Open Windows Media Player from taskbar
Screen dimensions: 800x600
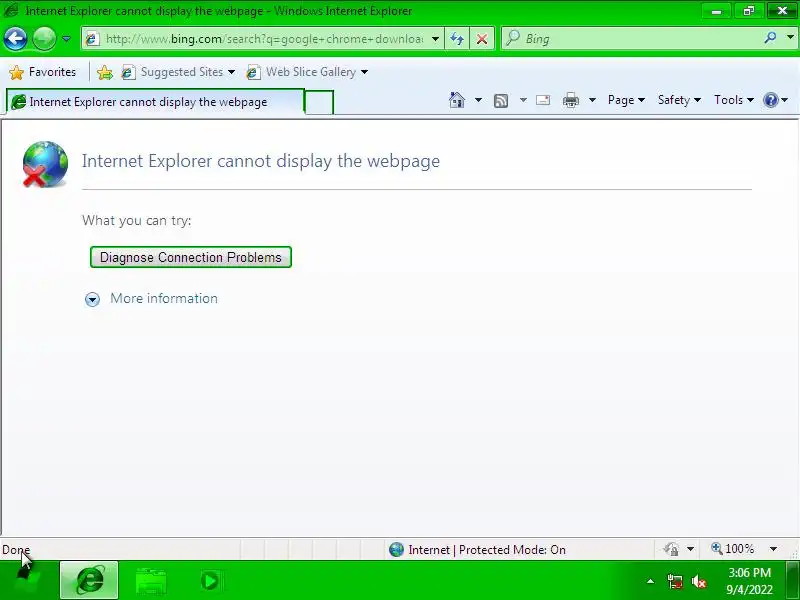pyautogui.click(x=210, y=581)
